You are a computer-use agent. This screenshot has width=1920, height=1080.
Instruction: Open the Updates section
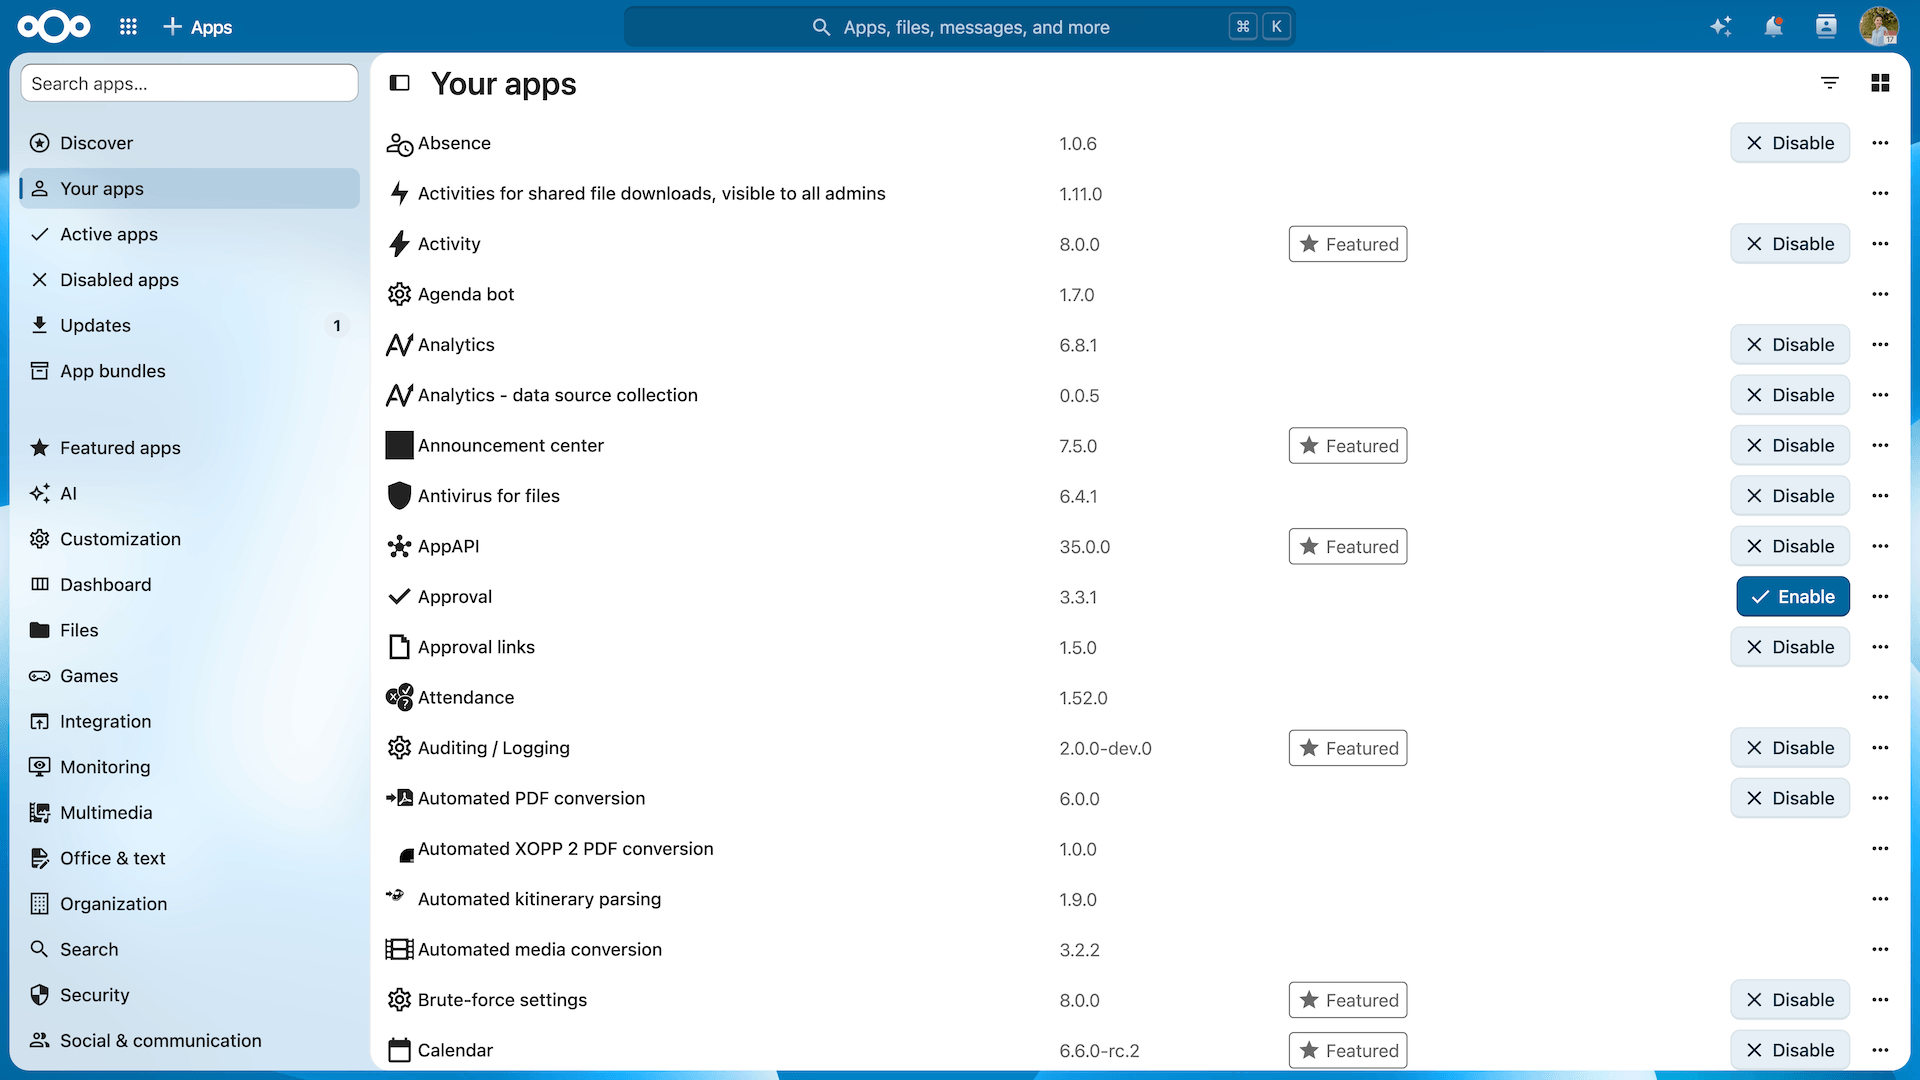189,325
